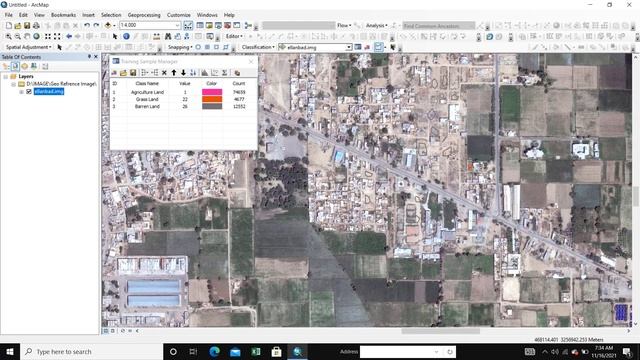Open the Customize menu
This screenshot has height=360, width=640.
(x=178, y=15)
